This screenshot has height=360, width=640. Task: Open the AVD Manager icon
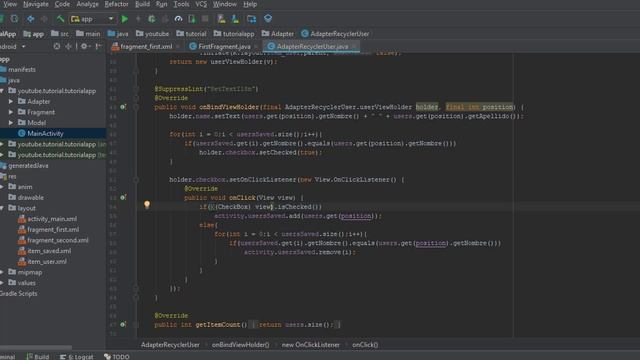pyautogui.click(x=221, y=19)
